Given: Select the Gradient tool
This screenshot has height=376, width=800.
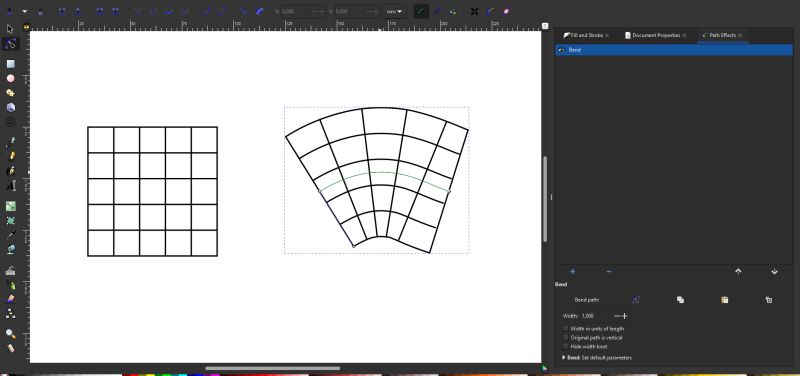Looking at the screenshot, I should click(10, 206).
